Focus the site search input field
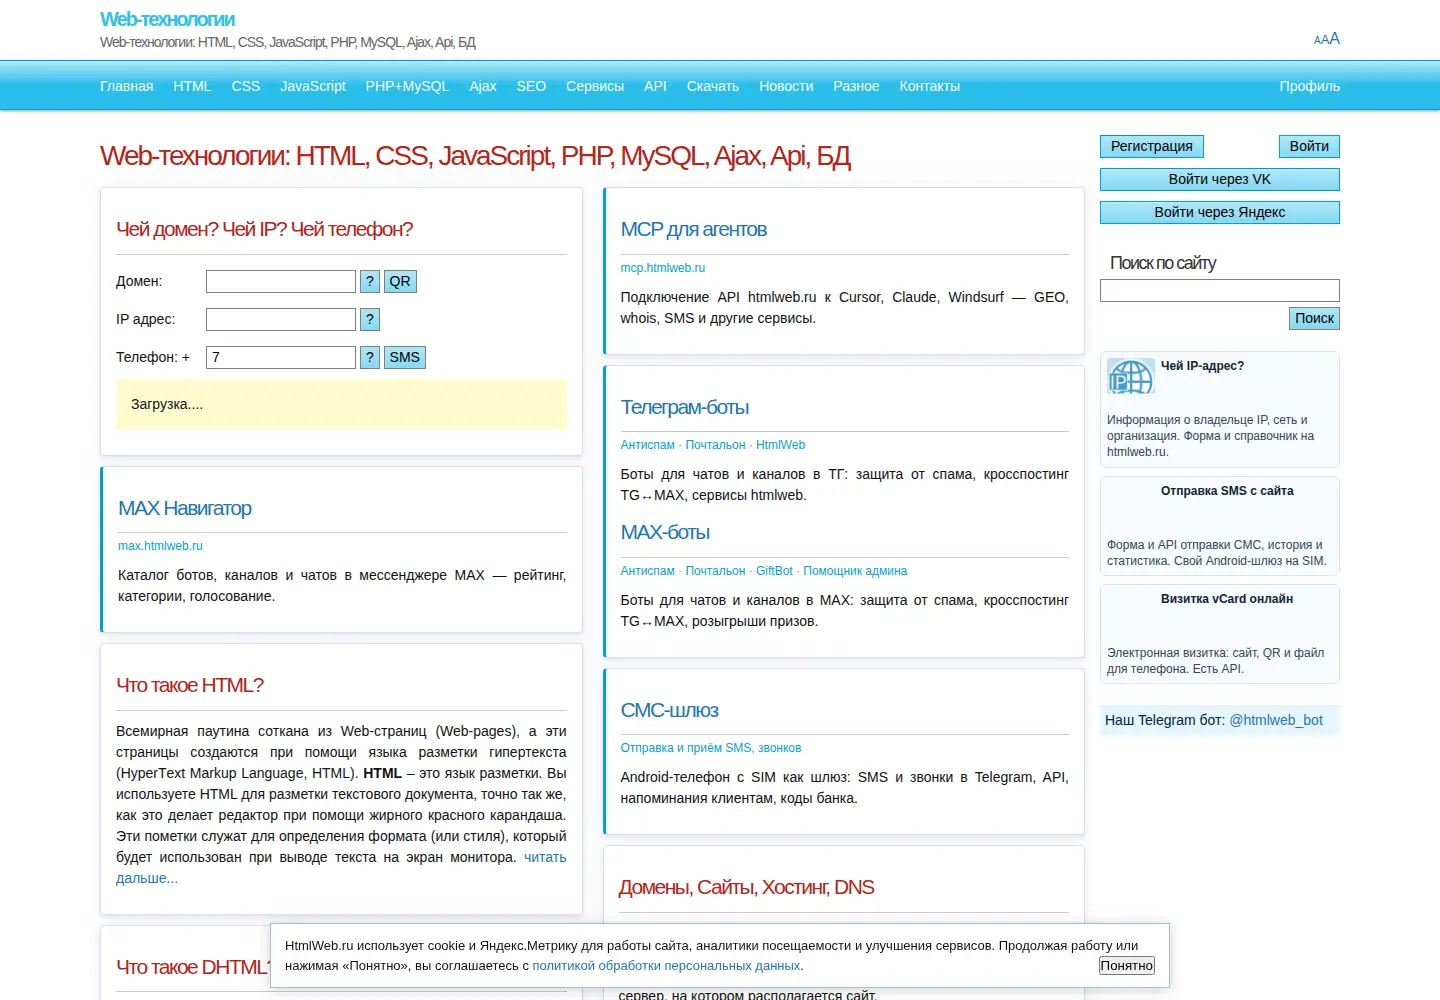Viewport: 1440px width, 1000px height. (x=1220, y=290)
